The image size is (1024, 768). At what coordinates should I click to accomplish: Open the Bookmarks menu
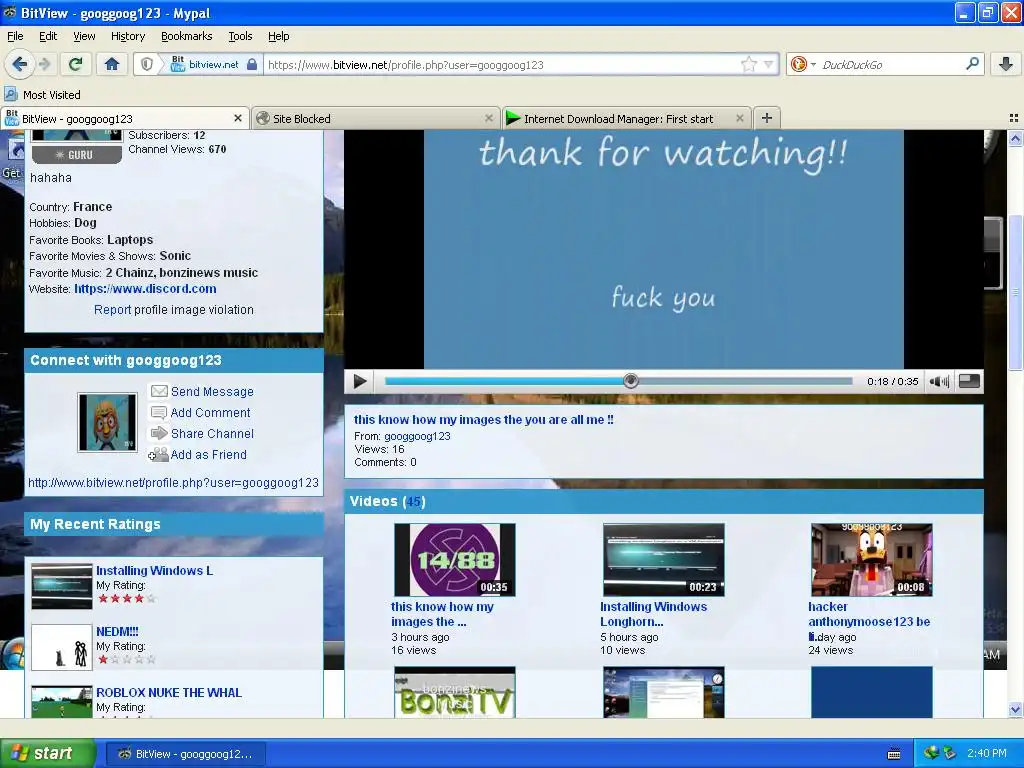186,36
